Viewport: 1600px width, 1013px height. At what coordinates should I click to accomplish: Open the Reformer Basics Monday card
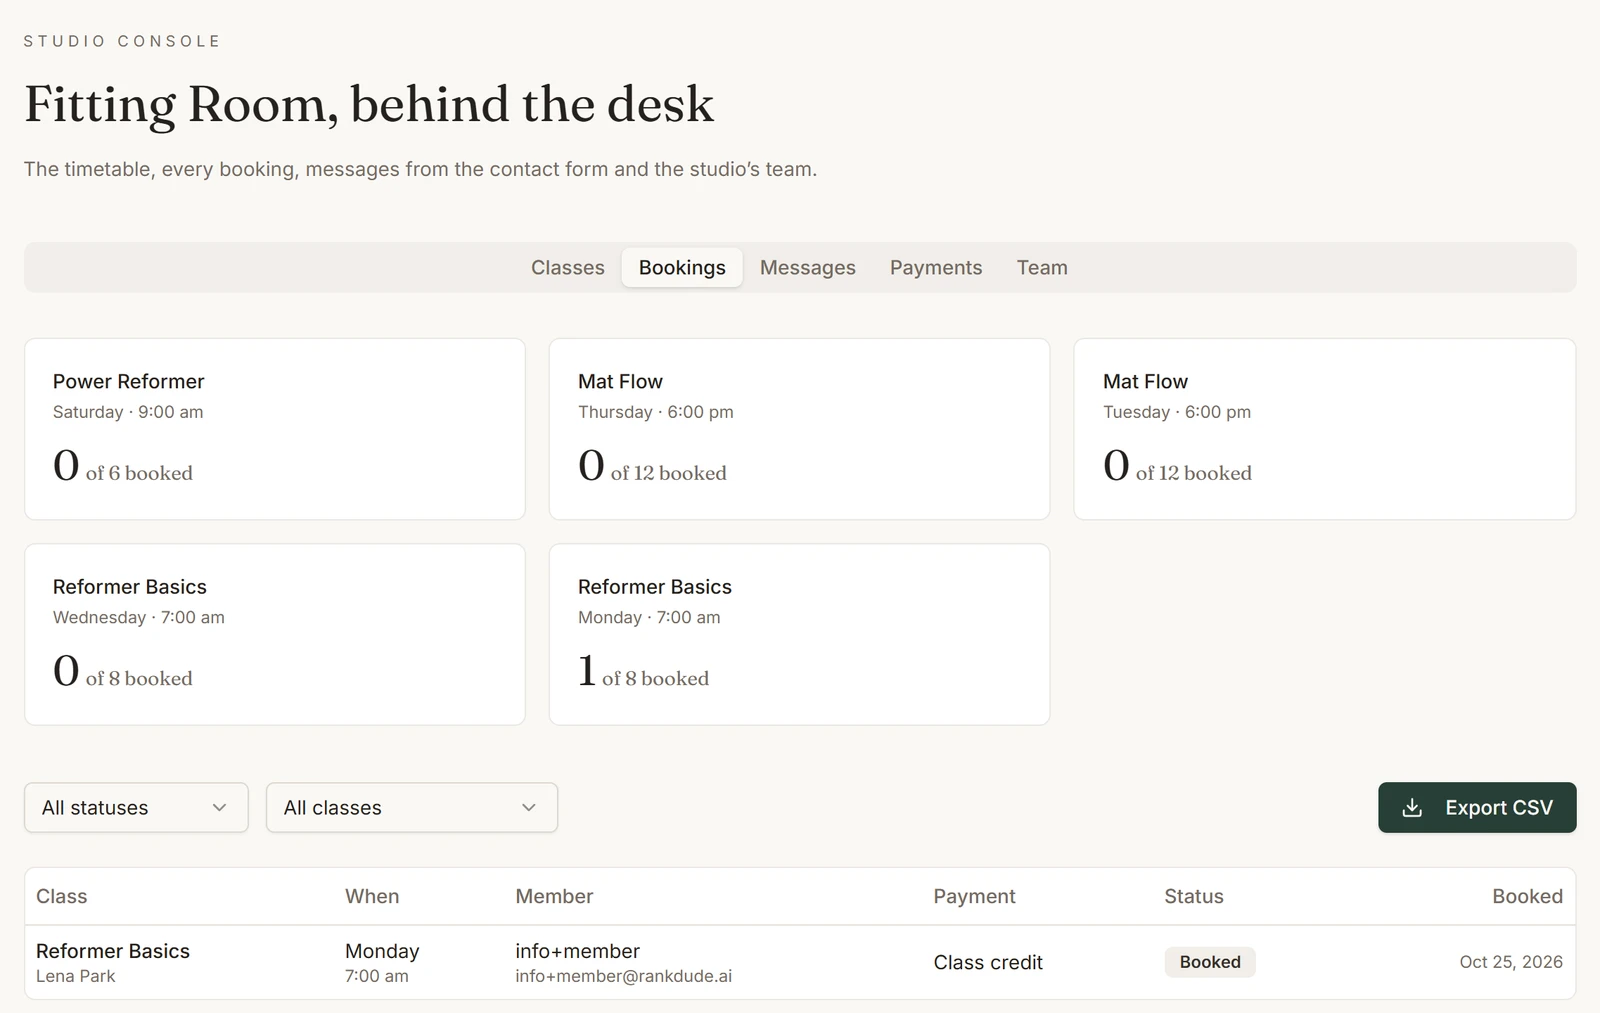[799, 634]
